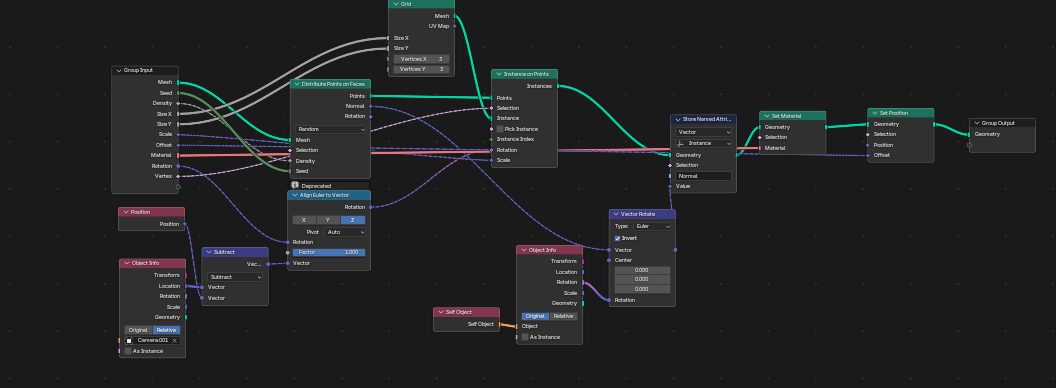This screenshot has width=1056, height=388.
Task: Click the Vertices Y value field
Action: coord(422,69)
